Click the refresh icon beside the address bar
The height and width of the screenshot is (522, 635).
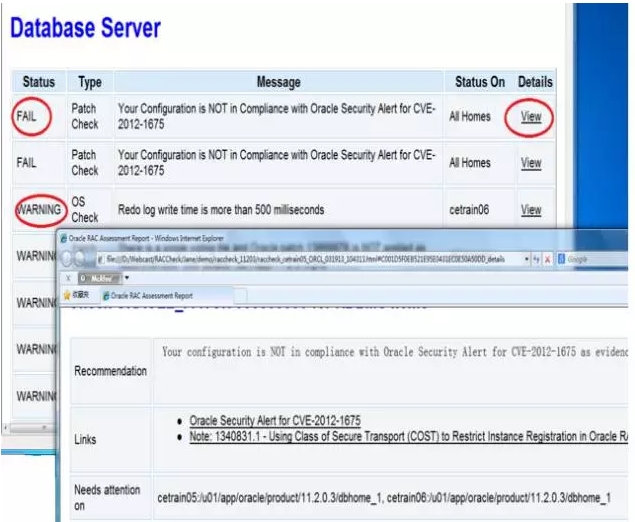tap(537, 260)
